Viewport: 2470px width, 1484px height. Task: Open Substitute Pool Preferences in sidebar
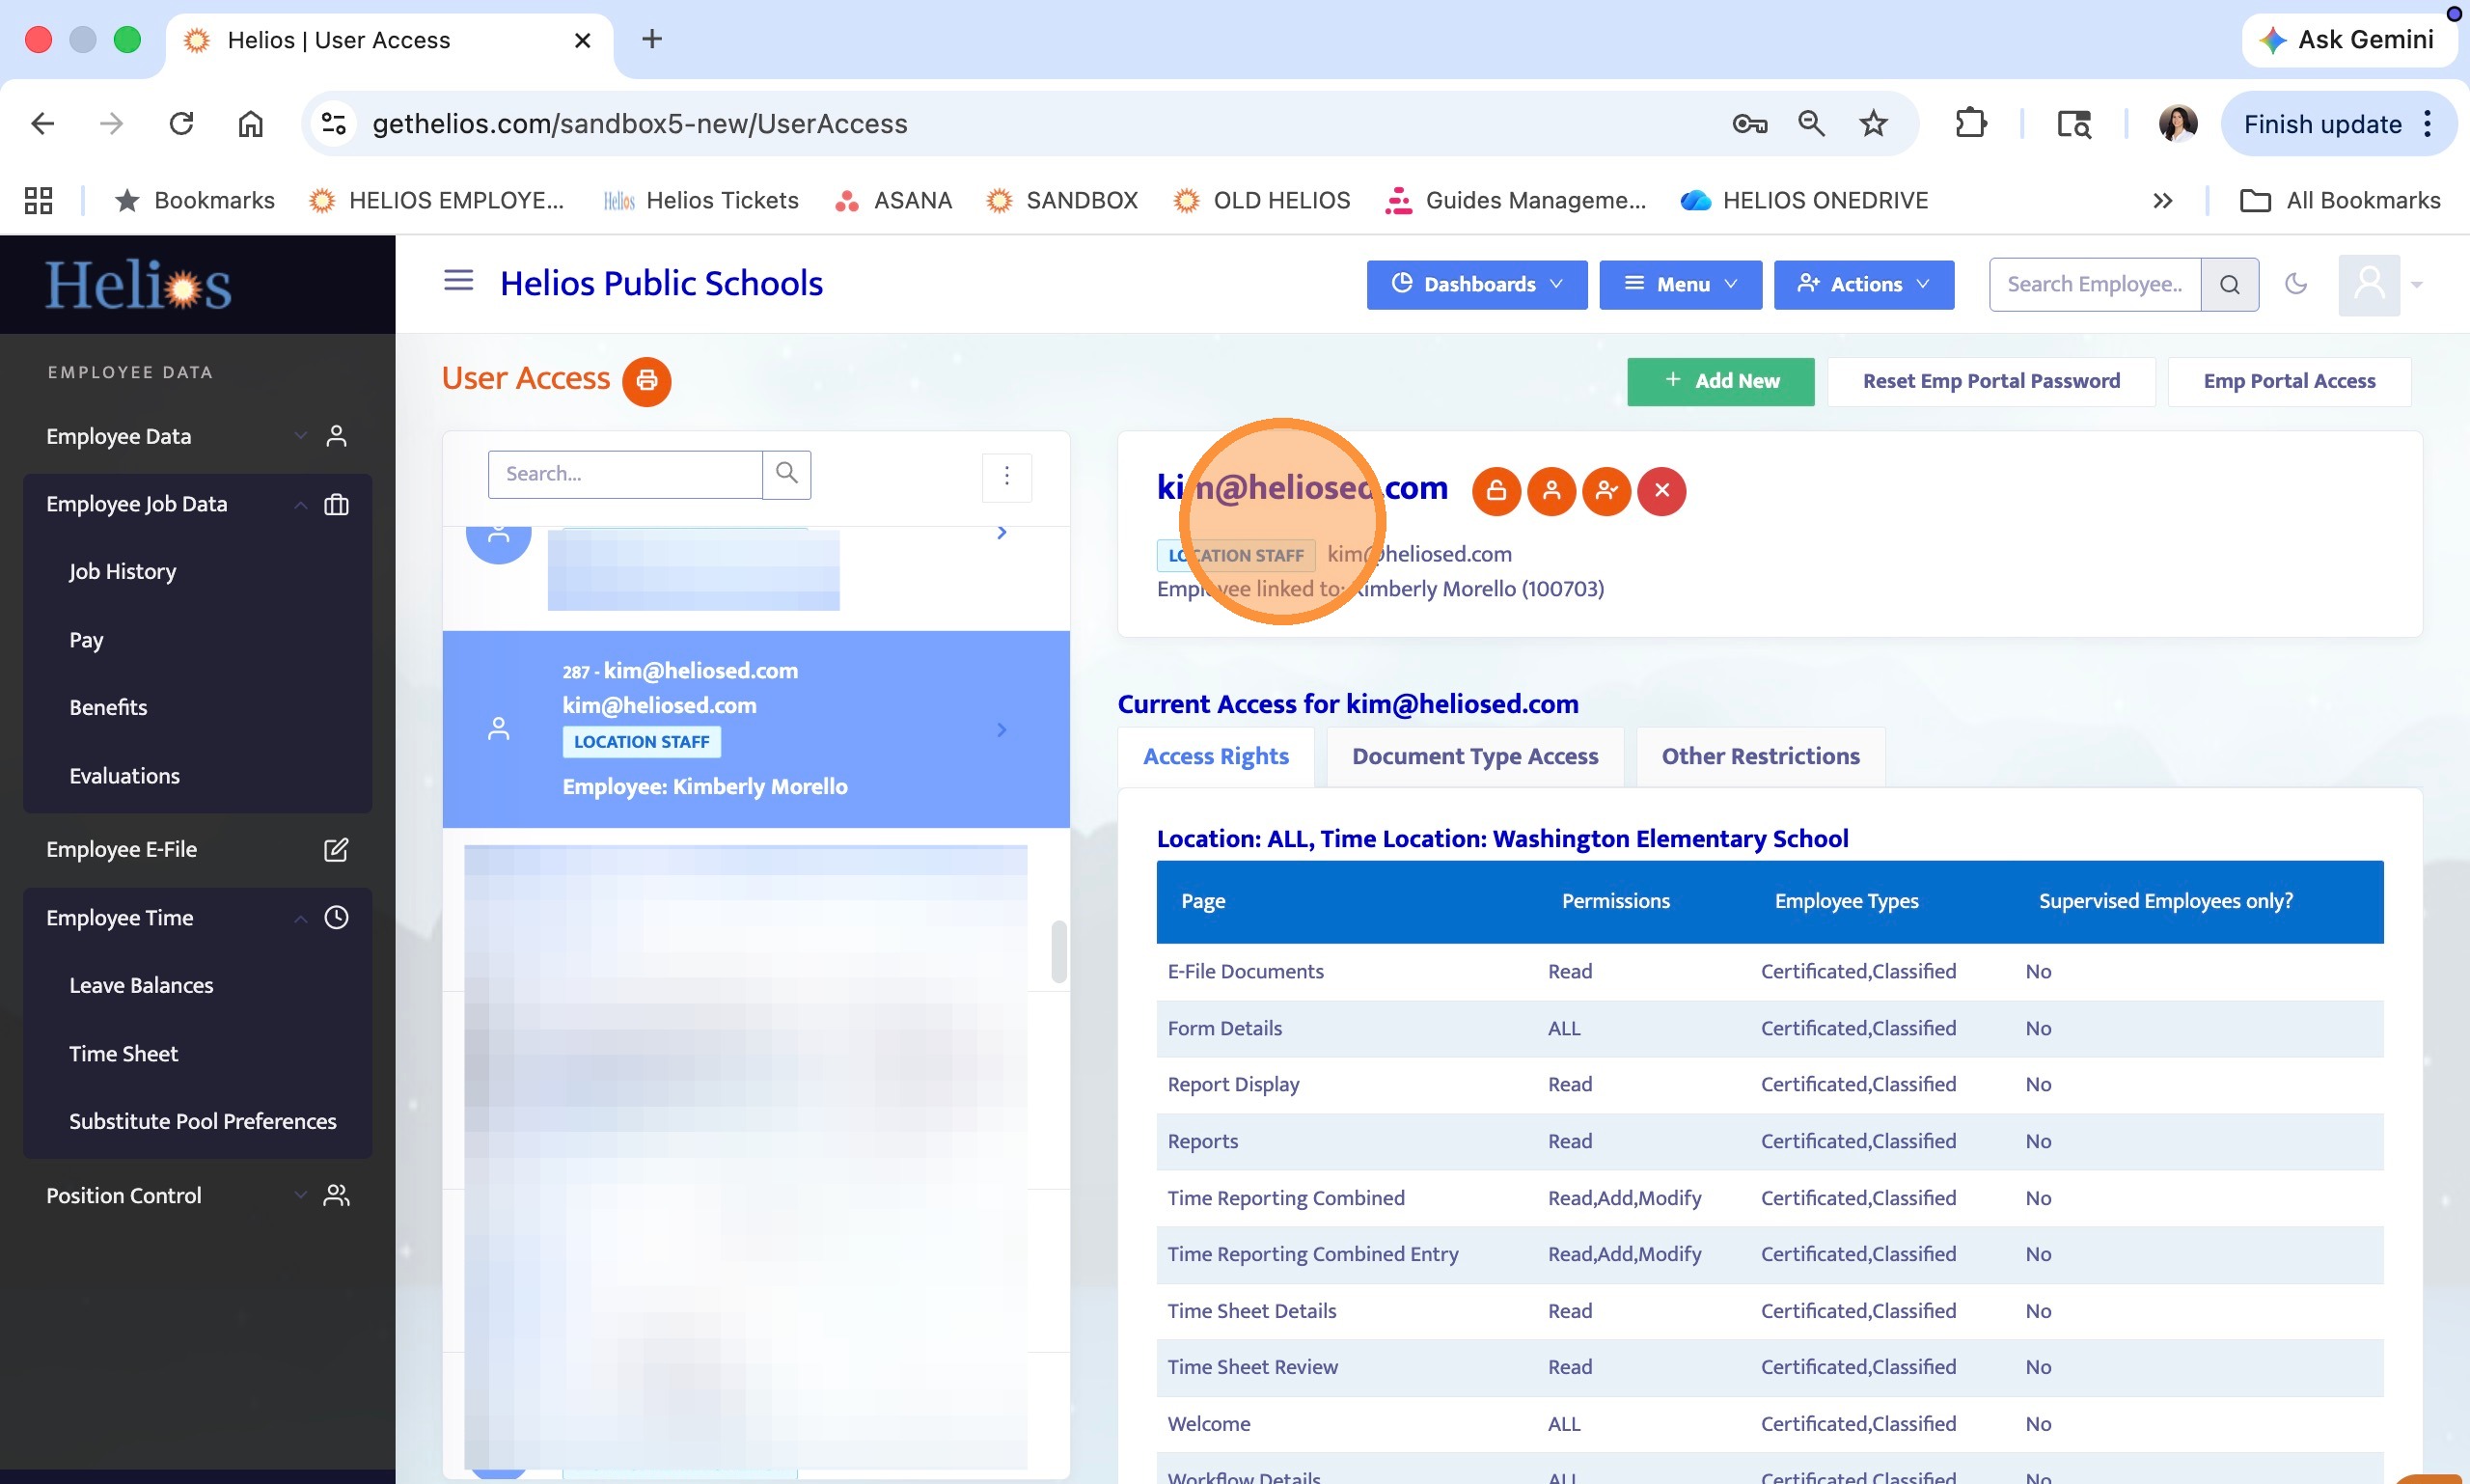point(203,1122)
